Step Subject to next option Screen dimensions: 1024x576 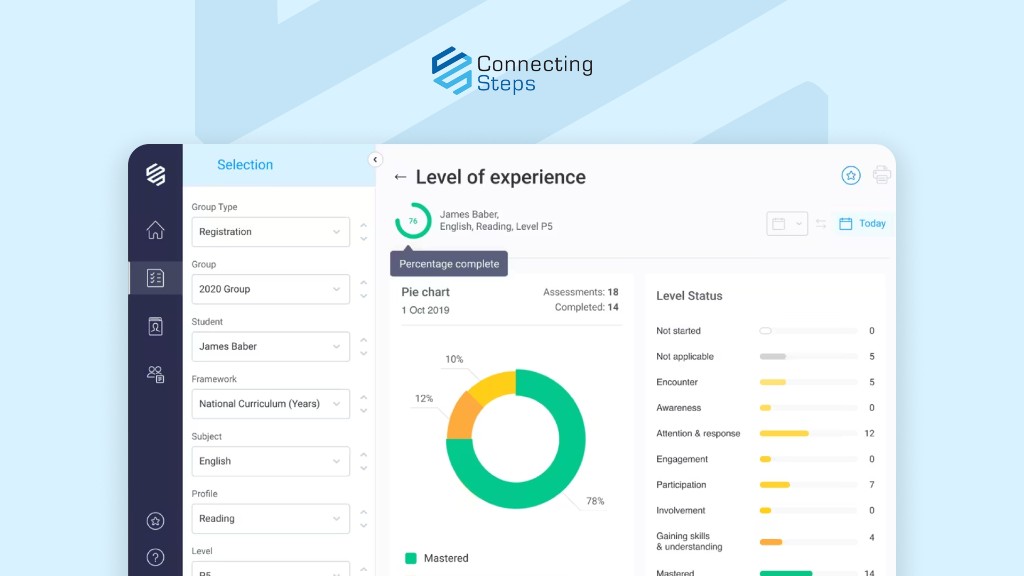point(364,469)
